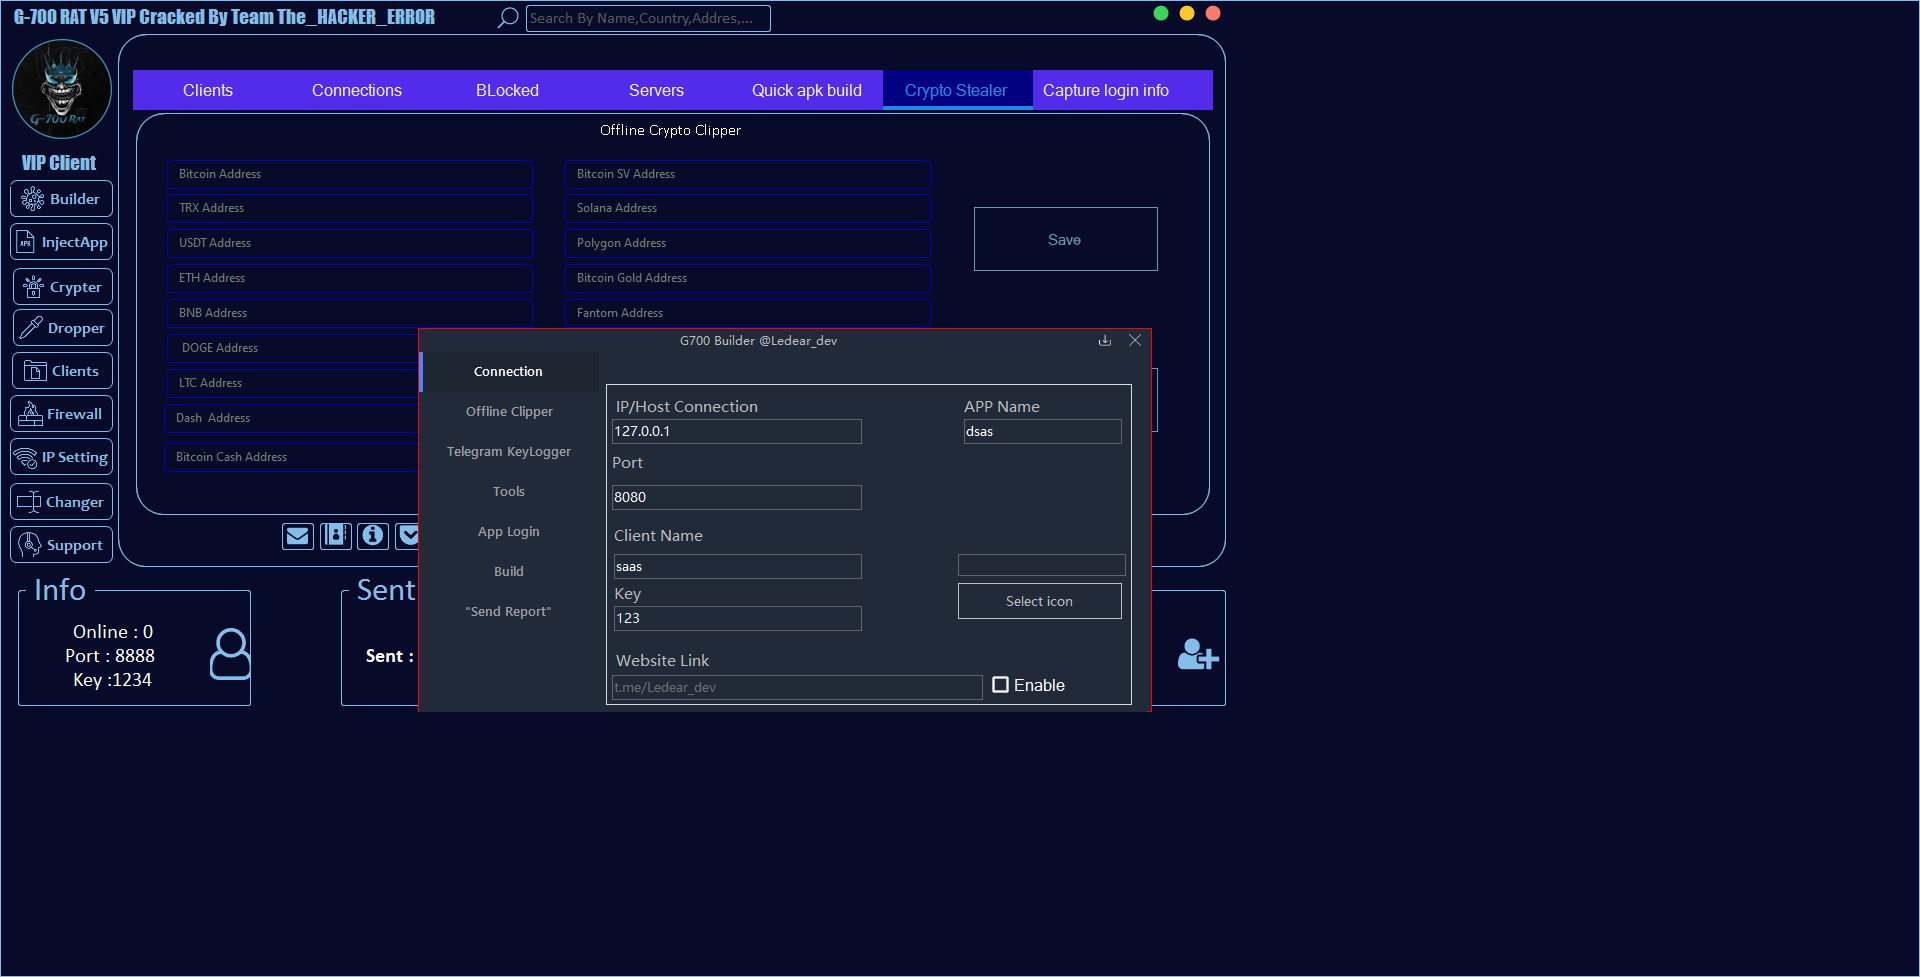Click the Bitcoin Cash Address field

point(291,457)
